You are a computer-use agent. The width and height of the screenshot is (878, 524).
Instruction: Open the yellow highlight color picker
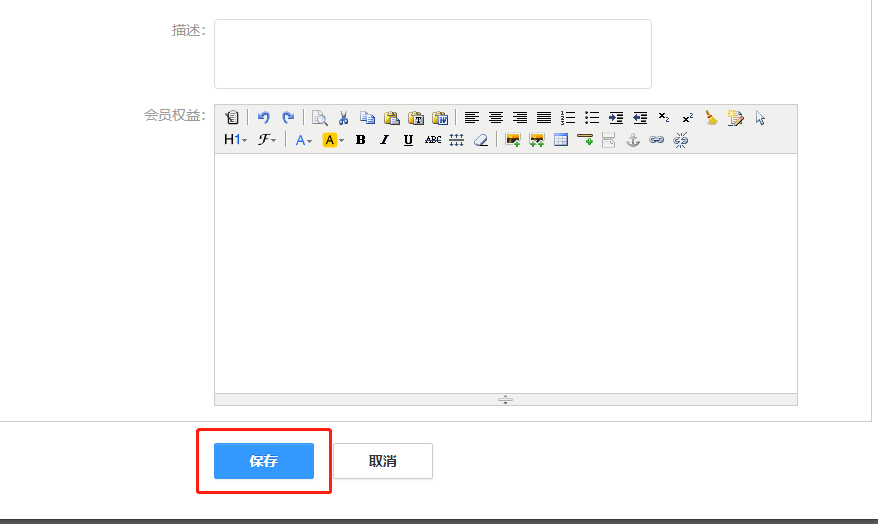tap(333, 140)
